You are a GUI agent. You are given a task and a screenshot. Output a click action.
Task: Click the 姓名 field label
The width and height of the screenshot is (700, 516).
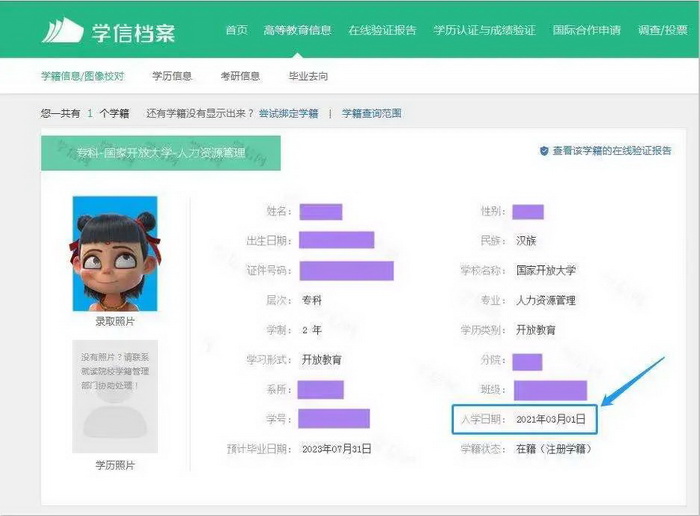(279, 211)
